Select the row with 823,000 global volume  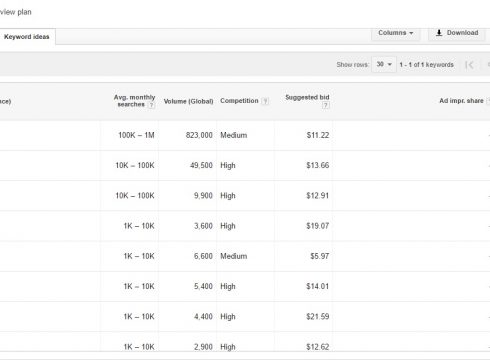point(245,135)
